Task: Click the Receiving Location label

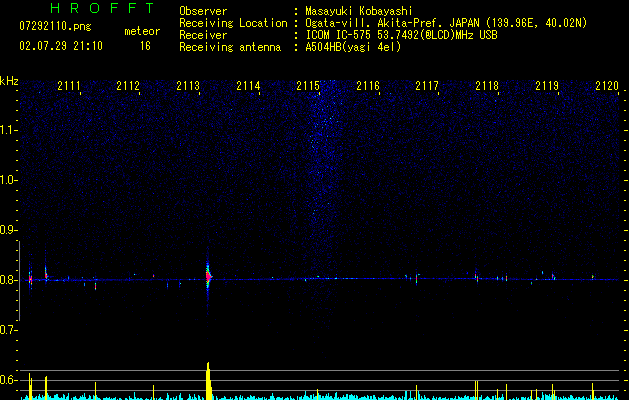Action: click(x=233, y=23)
